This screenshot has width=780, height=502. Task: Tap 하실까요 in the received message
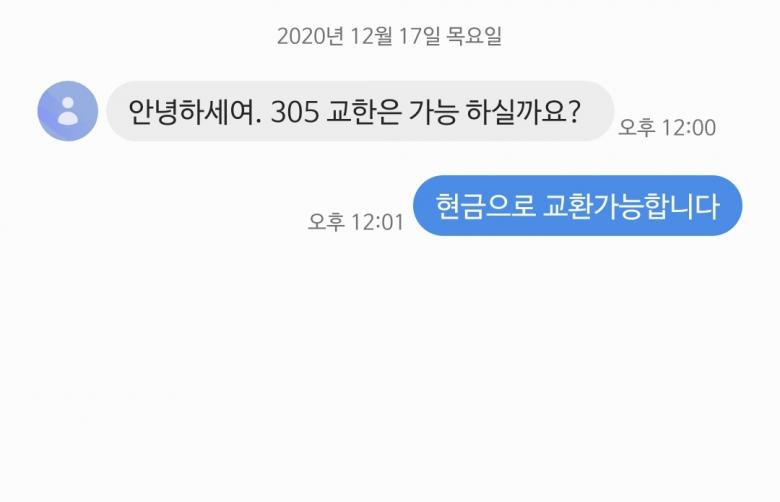[517, 112]
